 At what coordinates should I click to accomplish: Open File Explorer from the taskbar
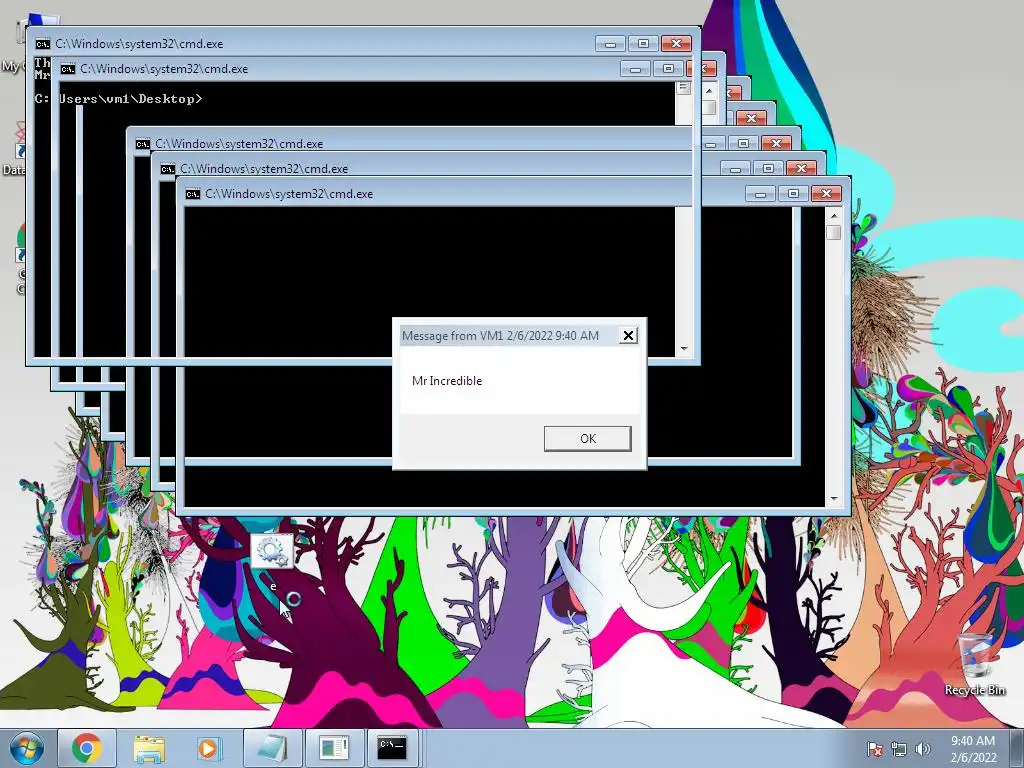(x=148, y=748)
